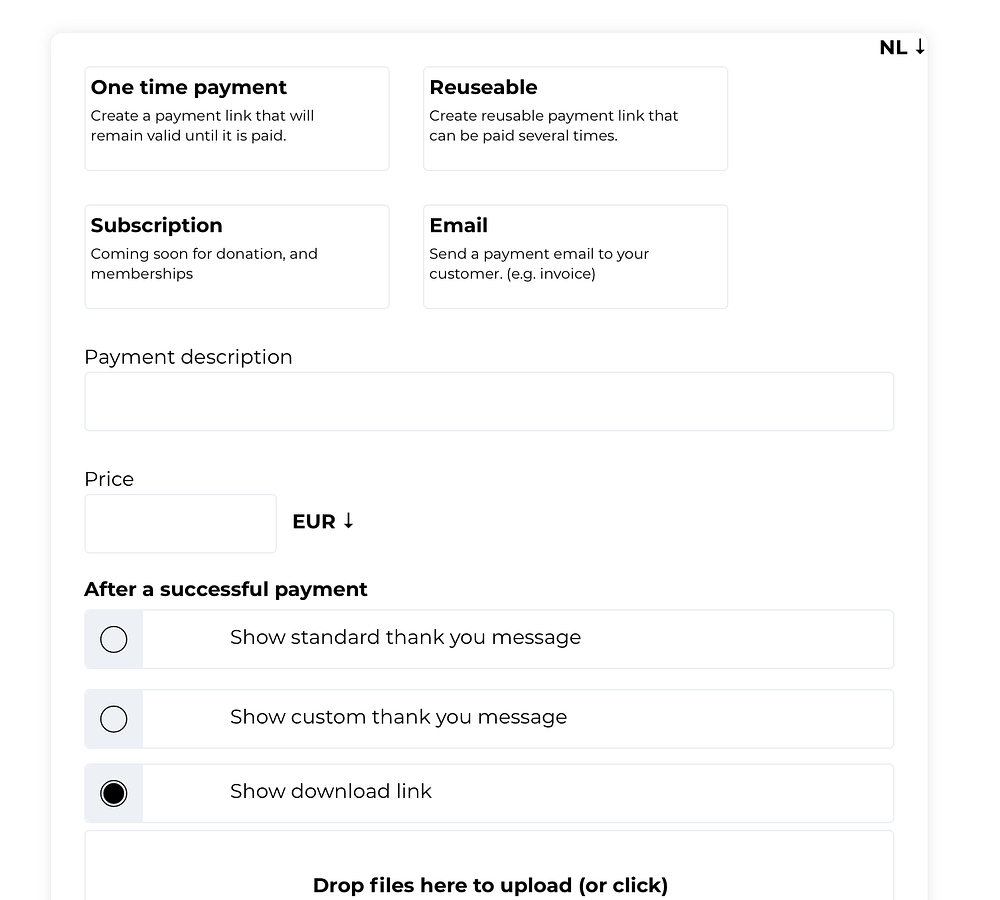Click the 'Show standard thank you message' label
This screenshot has width=1000, height=900.
[405, 638]
